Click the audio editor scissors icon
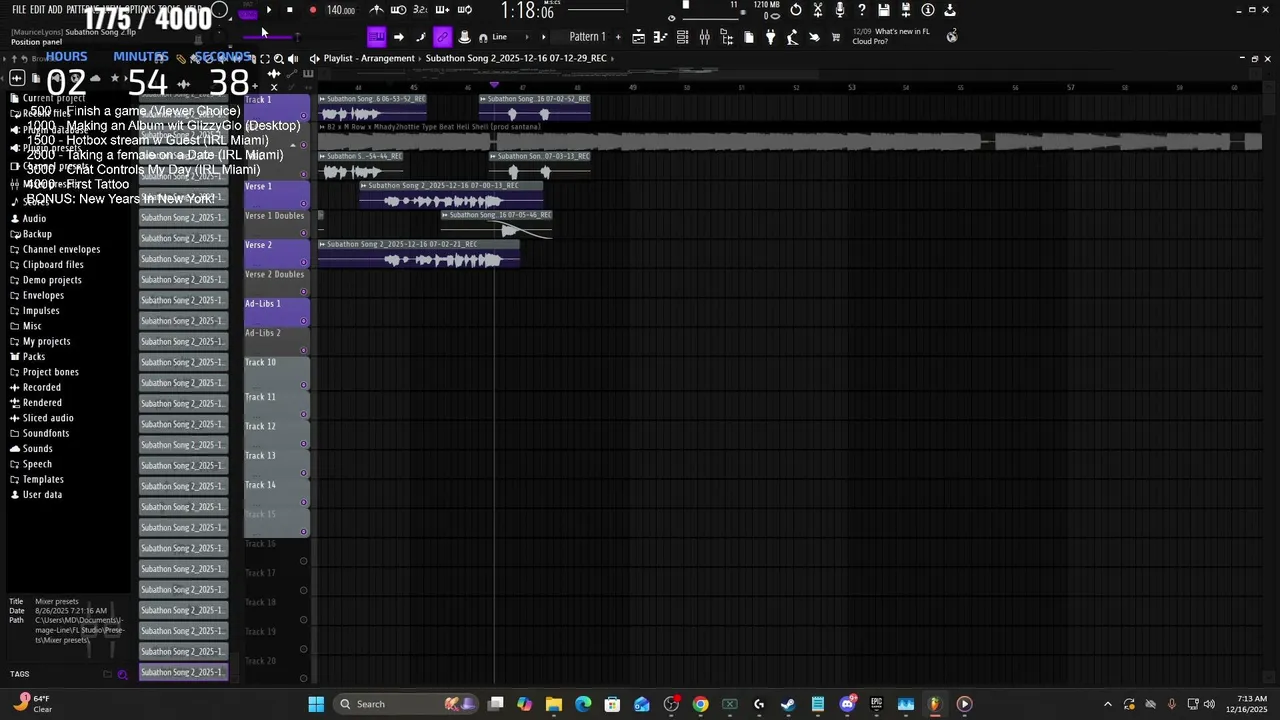The height and width of the screenshot is (720, 1280). click(x=818, y=10)
